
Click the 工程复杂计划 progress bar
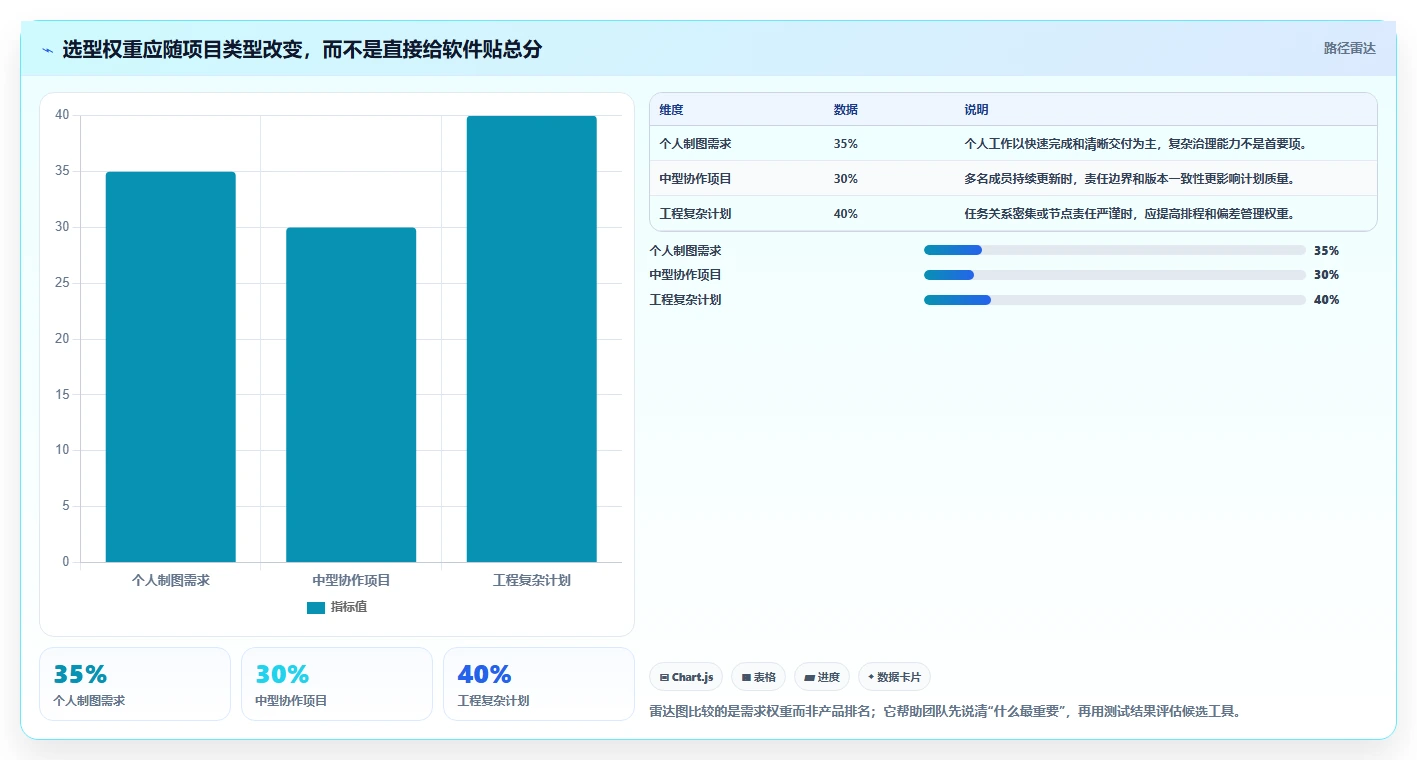pyautogui.click(x=1115, y=300)
